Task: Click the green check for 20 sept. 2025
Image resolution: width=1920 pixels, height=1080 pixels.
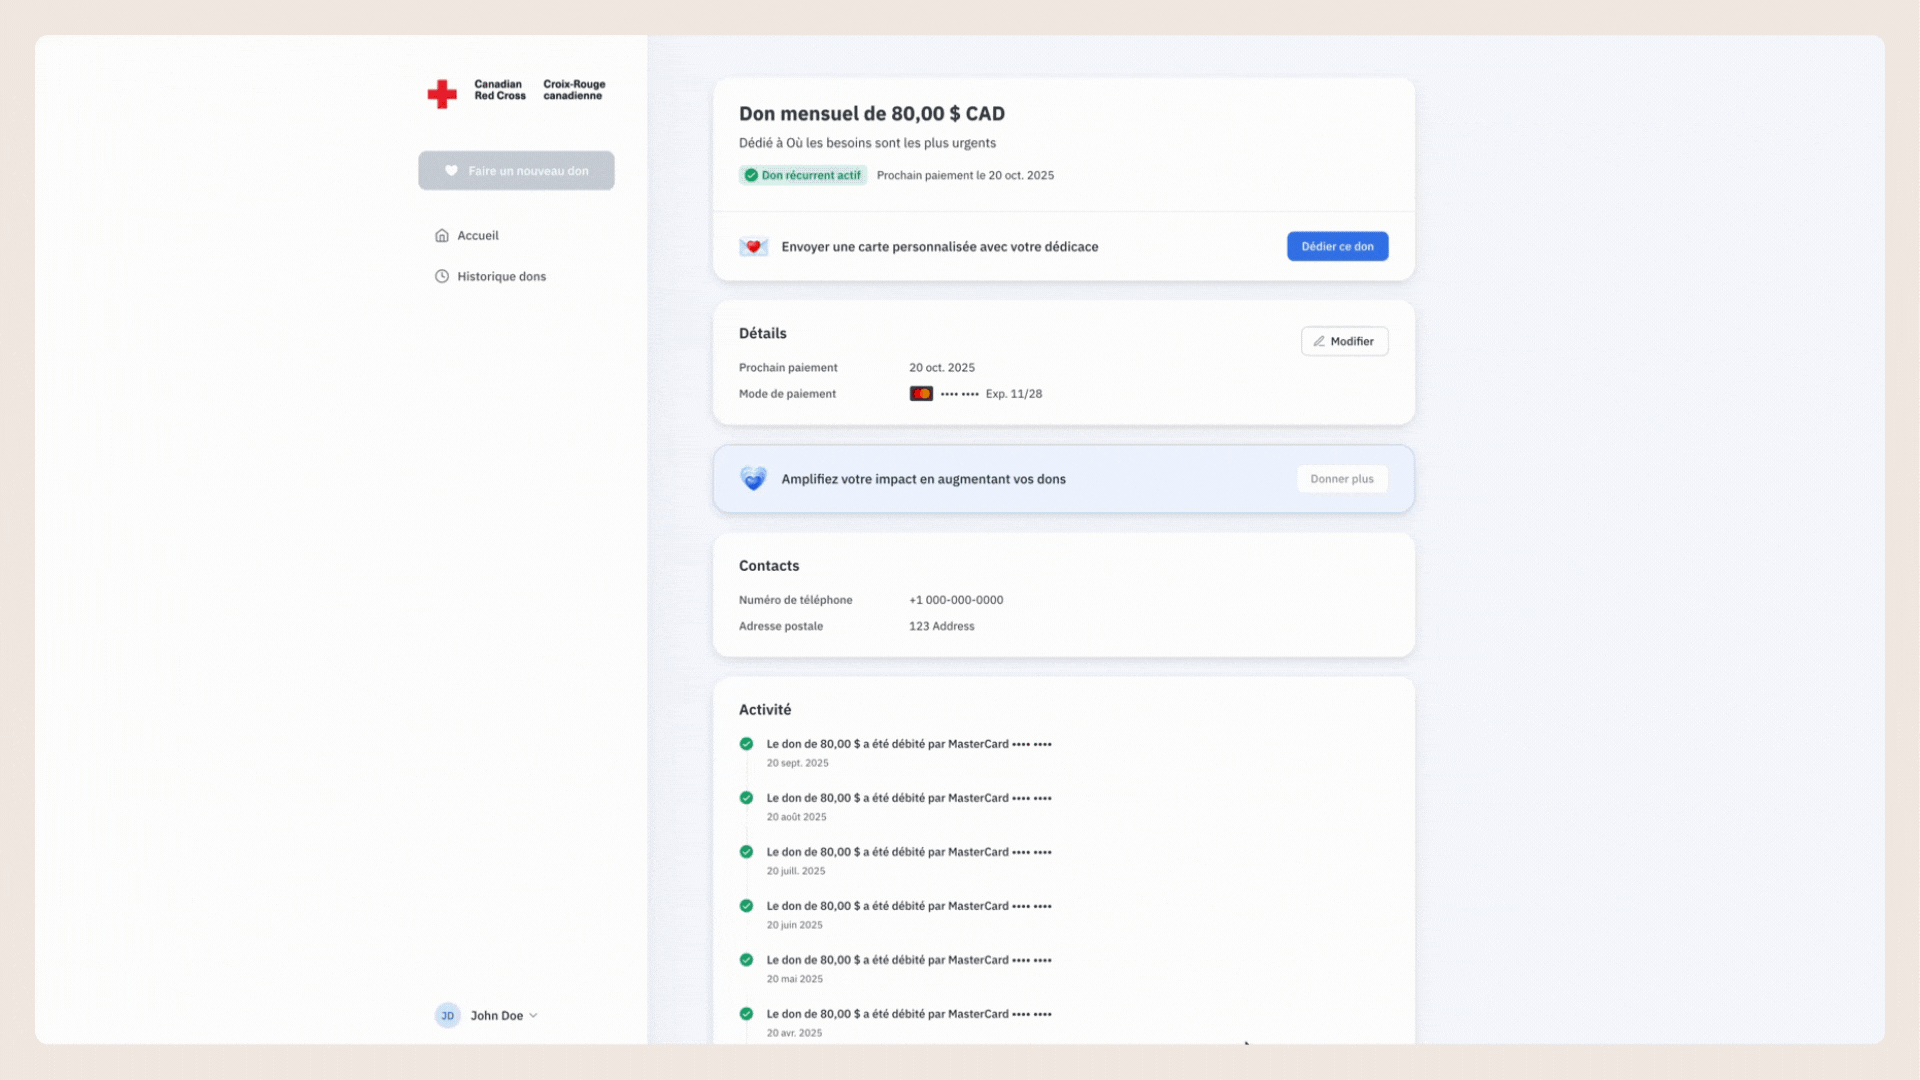Action: (746, 744)
